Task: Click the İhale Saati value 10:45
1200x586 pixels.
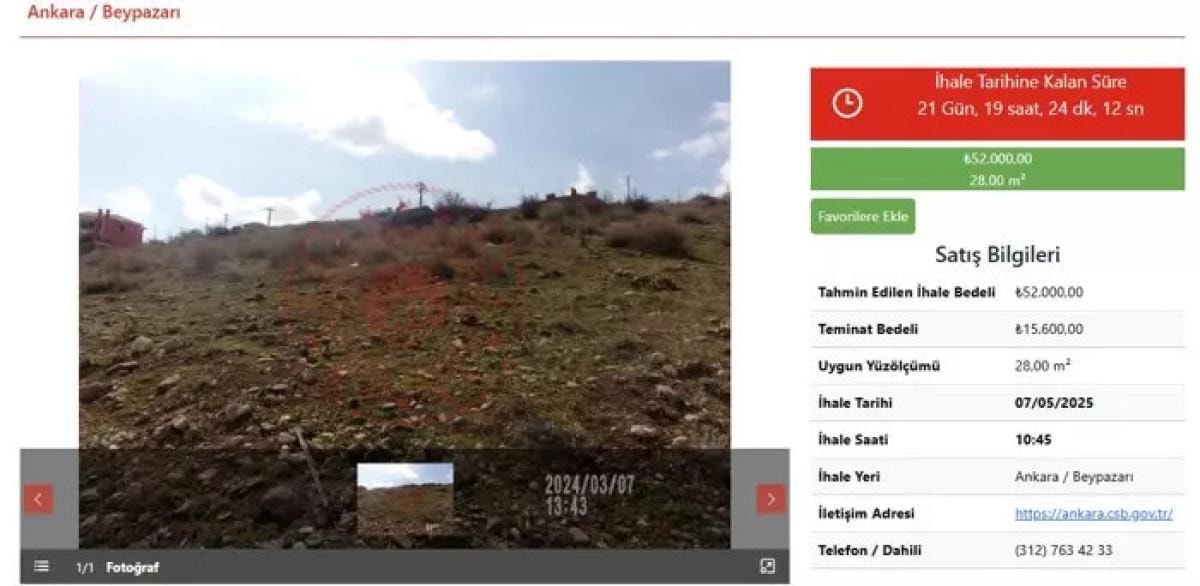Action: pyautogui.click(x=1033, y=440)
